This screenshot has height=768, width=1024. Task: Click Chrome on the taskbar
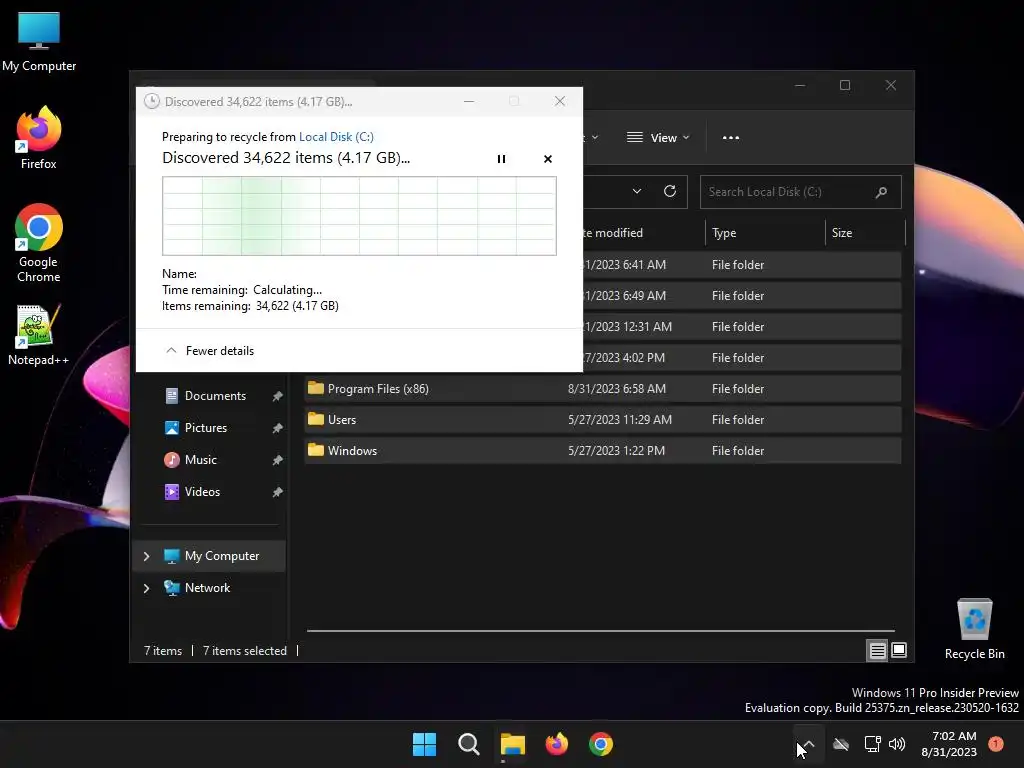601,744
